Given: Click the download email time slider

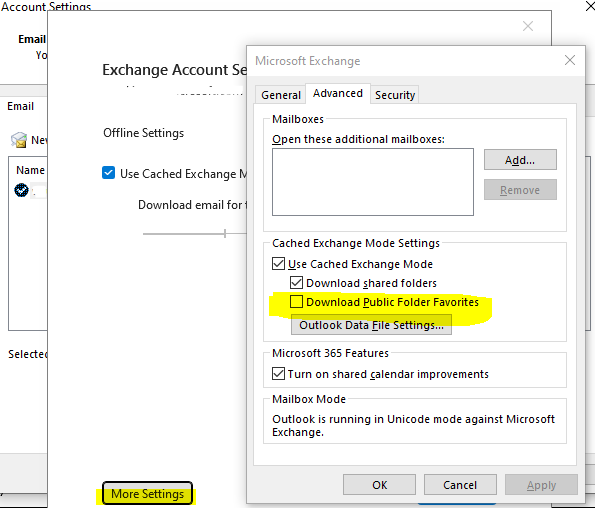Looking at the screenshot, I should [x=195, y=234].
